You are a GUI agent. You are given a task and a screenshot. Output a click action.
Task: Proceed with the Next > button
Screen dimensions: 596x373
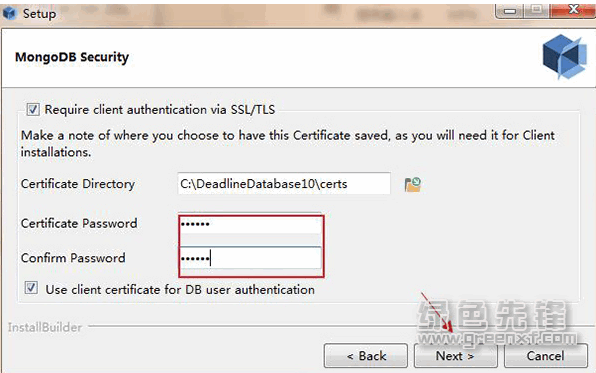pos(455,356)
